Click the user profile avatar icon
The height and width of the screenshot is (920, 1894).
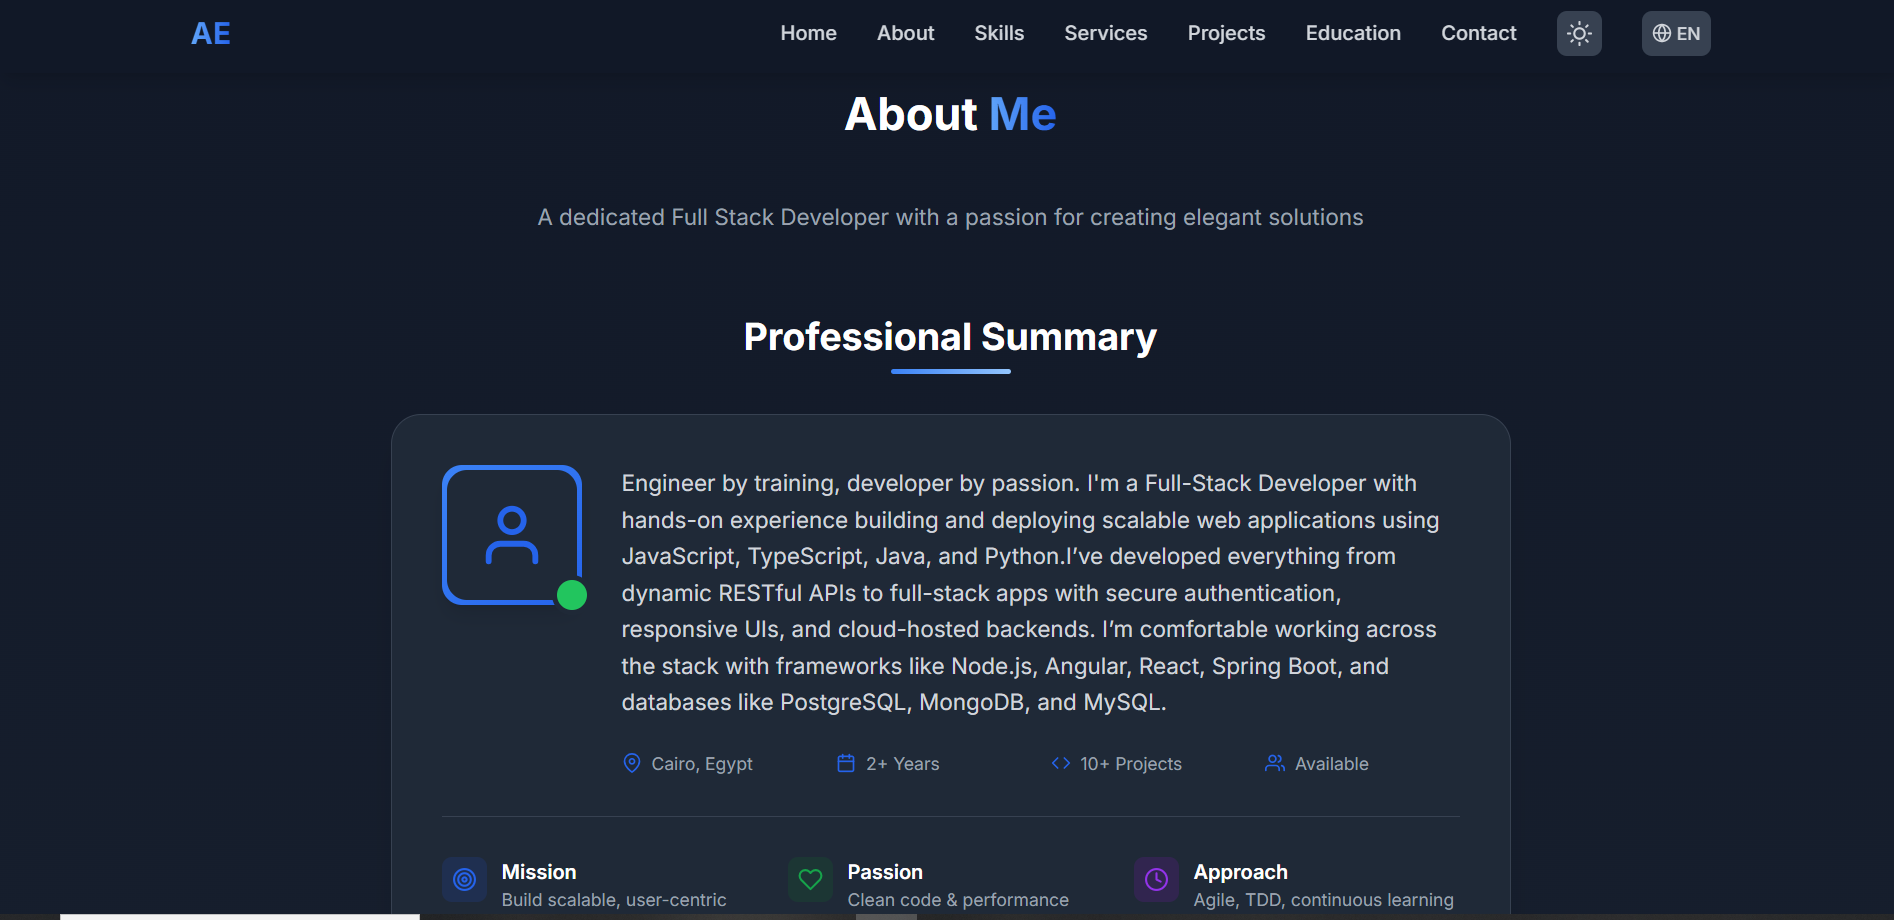pos(512,535)
